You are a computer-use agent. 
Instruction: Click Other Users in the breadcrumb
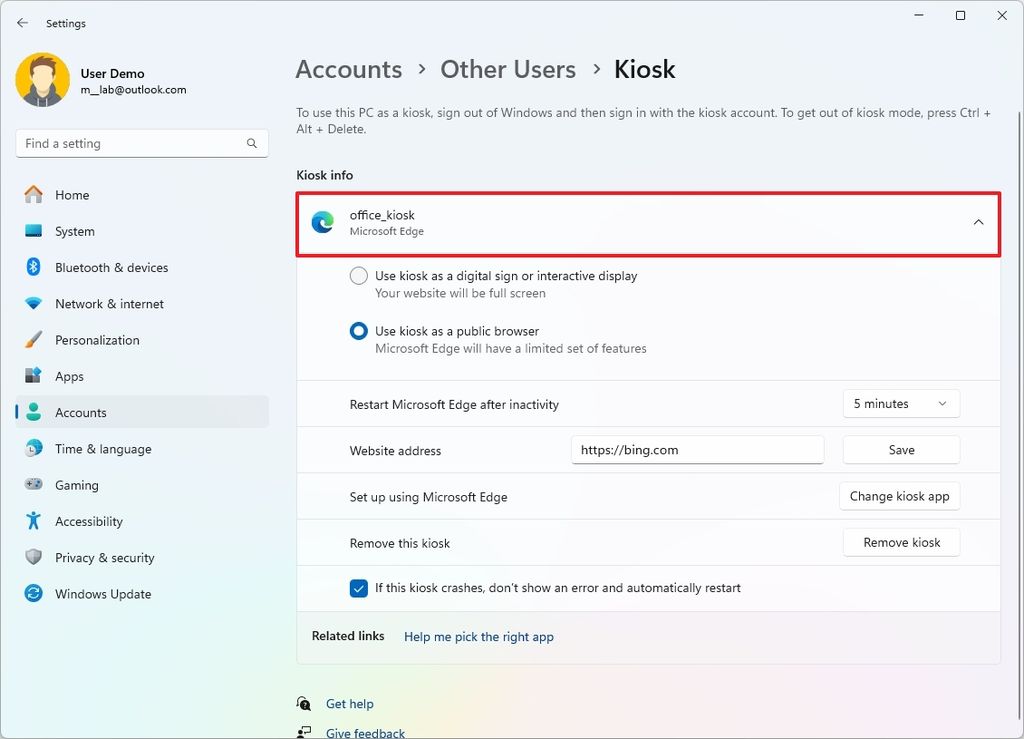click(508, 69)
